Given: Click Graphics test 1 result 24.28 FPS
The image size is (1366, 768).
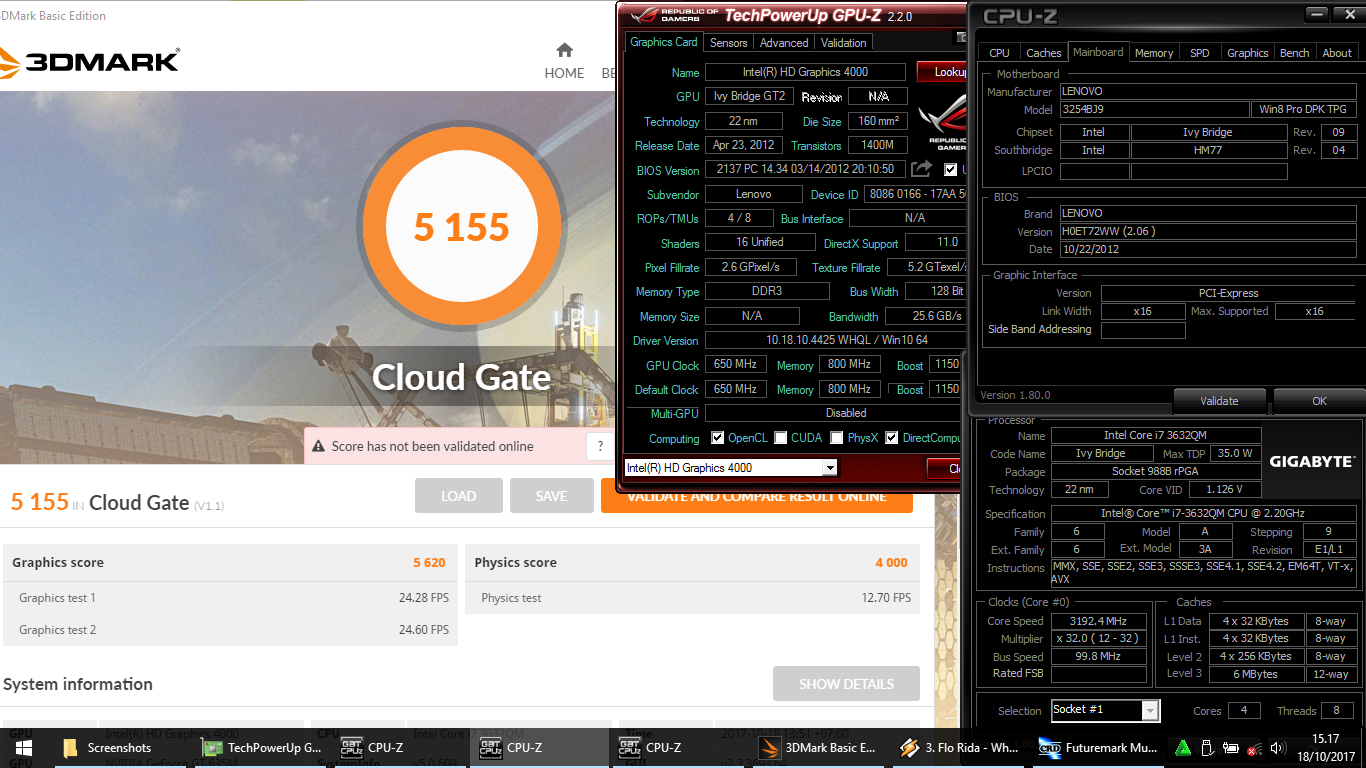Looking at the screenshot, I should 424,598.
